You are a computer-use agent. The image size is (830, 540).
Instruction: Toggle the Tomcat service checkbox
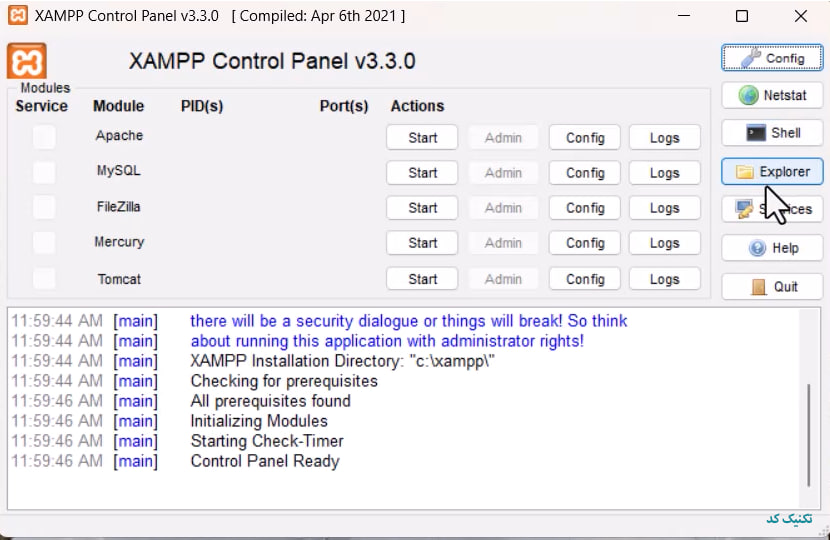pyautogui.click(x=44, y=278)
